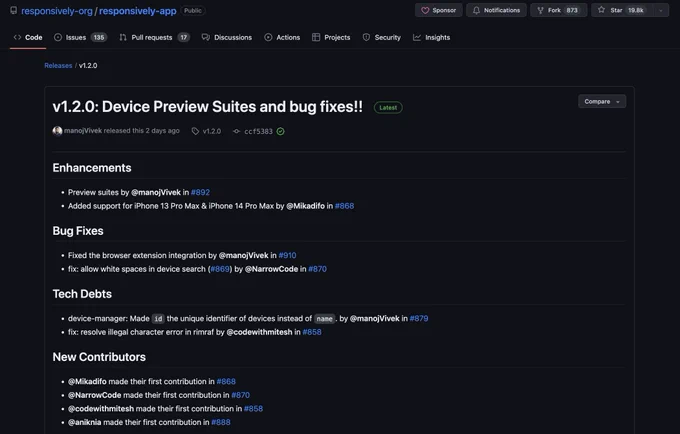680x434 pixels.
Task: Click the release title heading
Action: coord(207,107)
